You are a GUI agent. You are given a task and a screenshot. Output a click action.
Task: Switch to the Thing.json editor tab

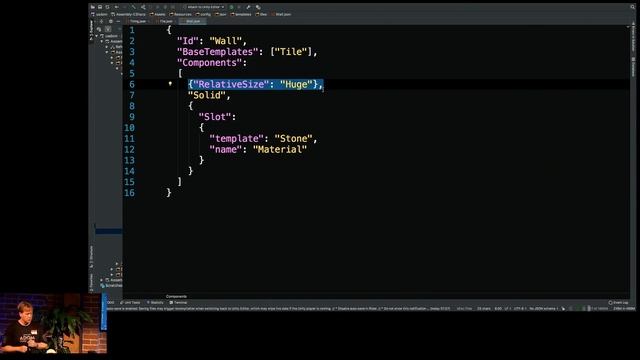138,21
